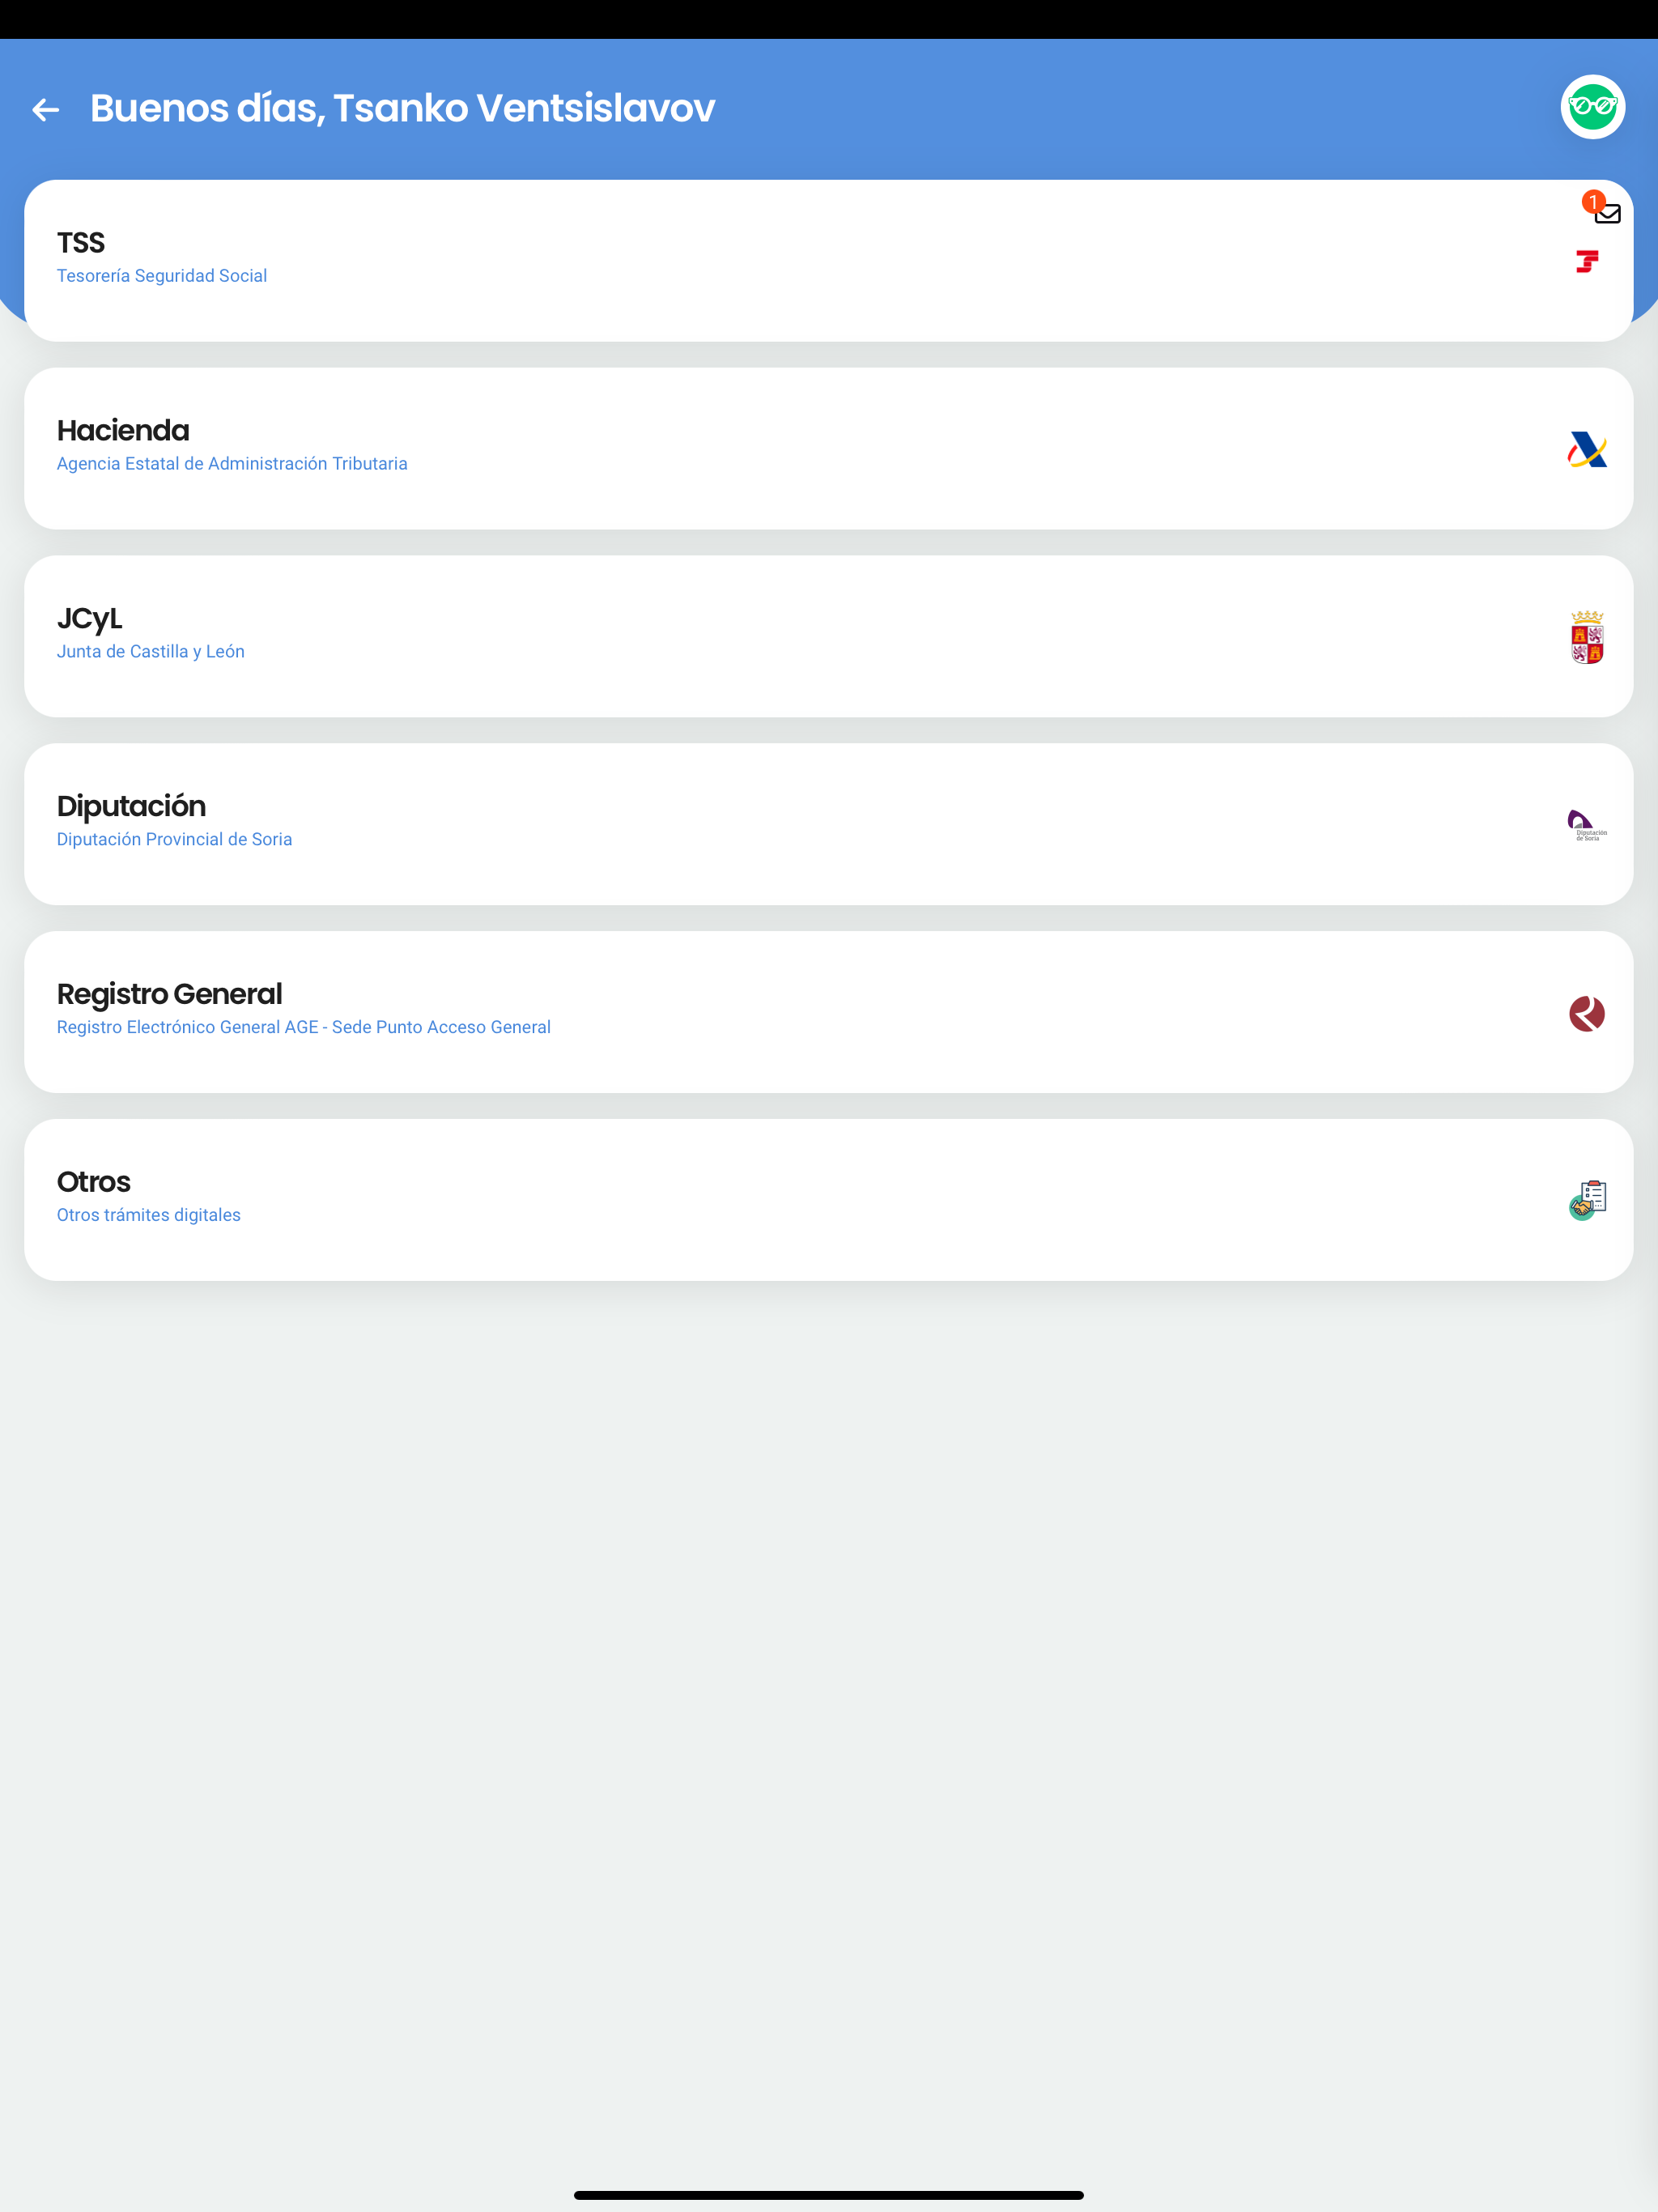
Task: Select the Hacienda title
Action: tap(123, 431)
